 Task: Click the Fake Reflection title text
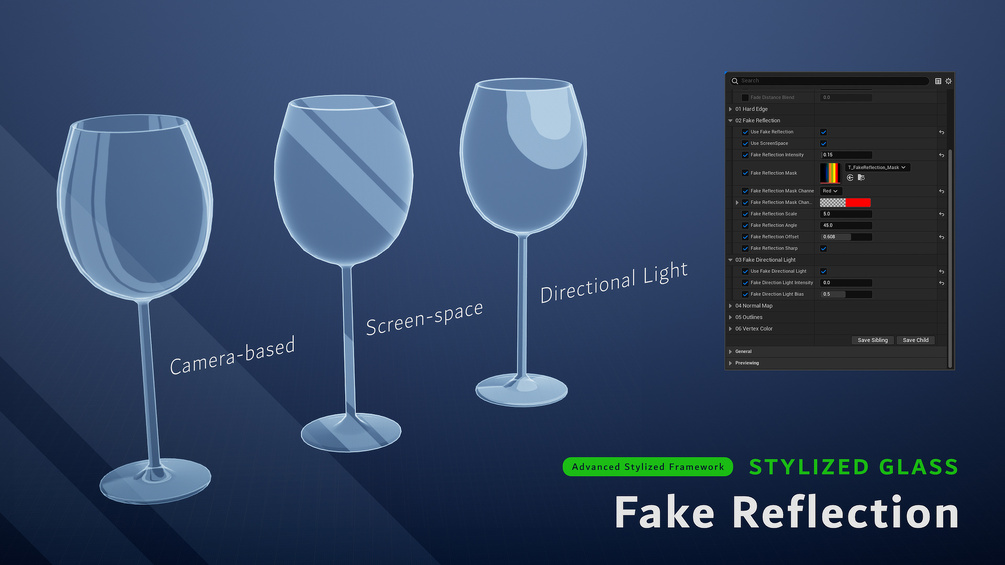[x=786, y=512]
